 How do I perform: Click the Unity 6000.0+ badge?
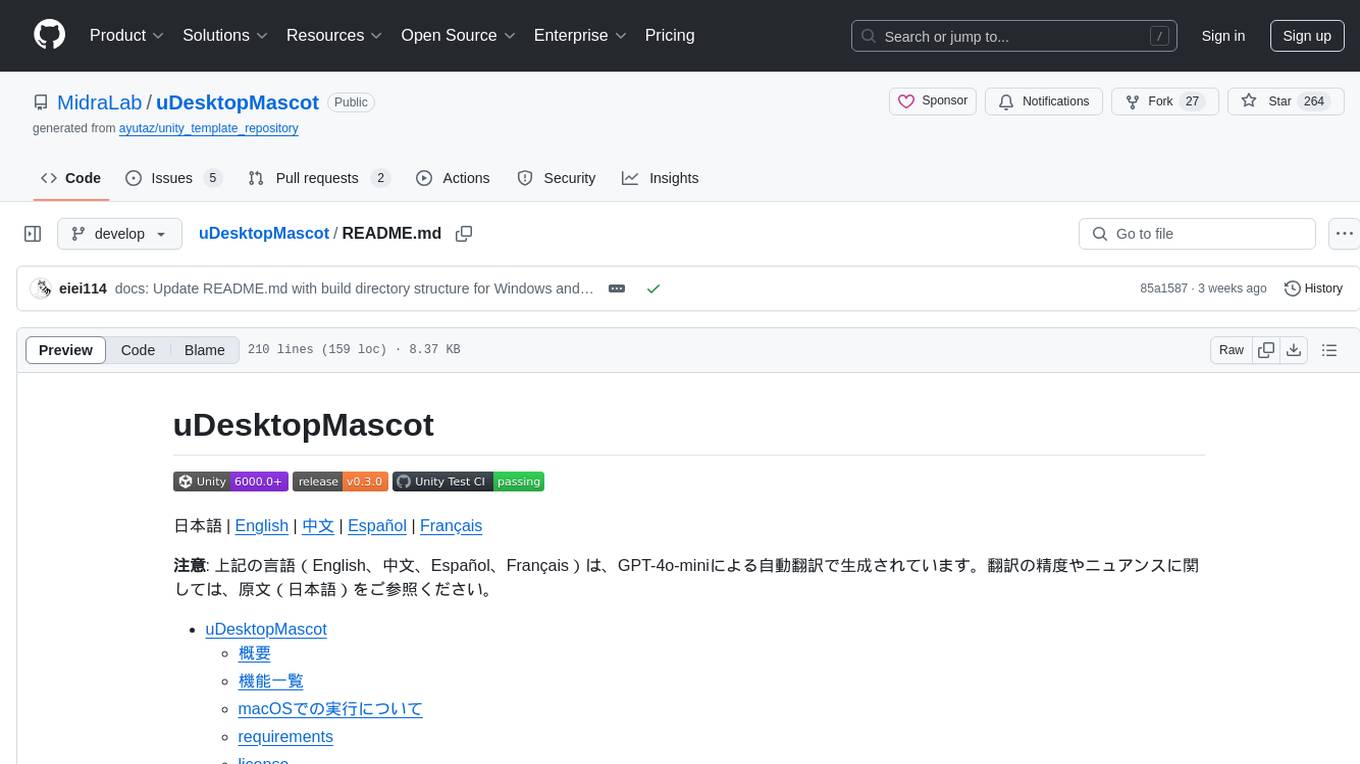(231, 481)
